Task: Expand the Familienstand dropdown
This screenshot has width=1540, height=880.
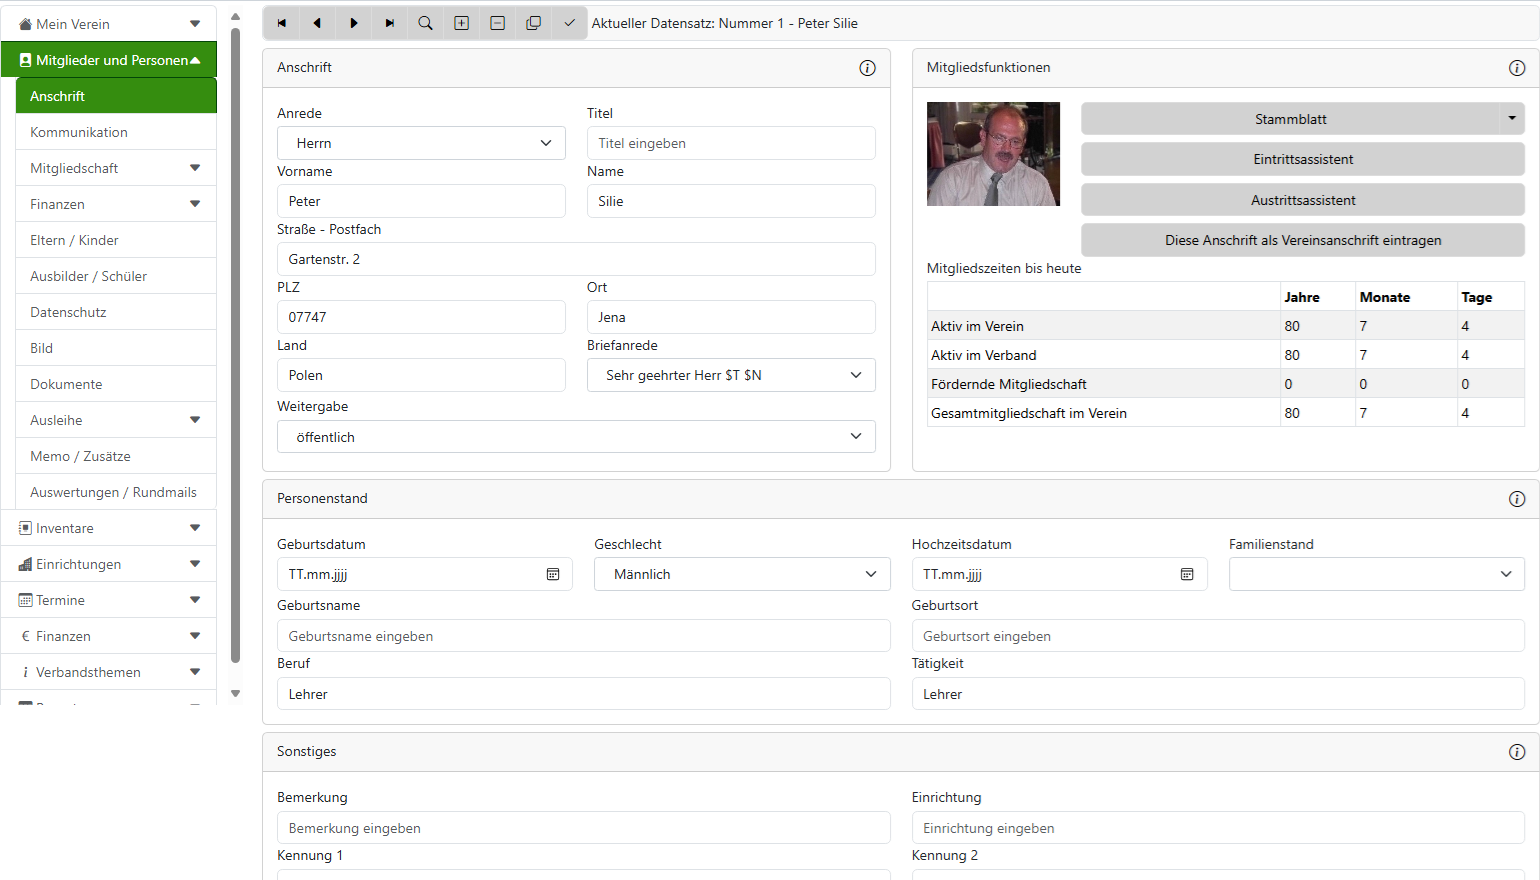Action: point(1376,574)
